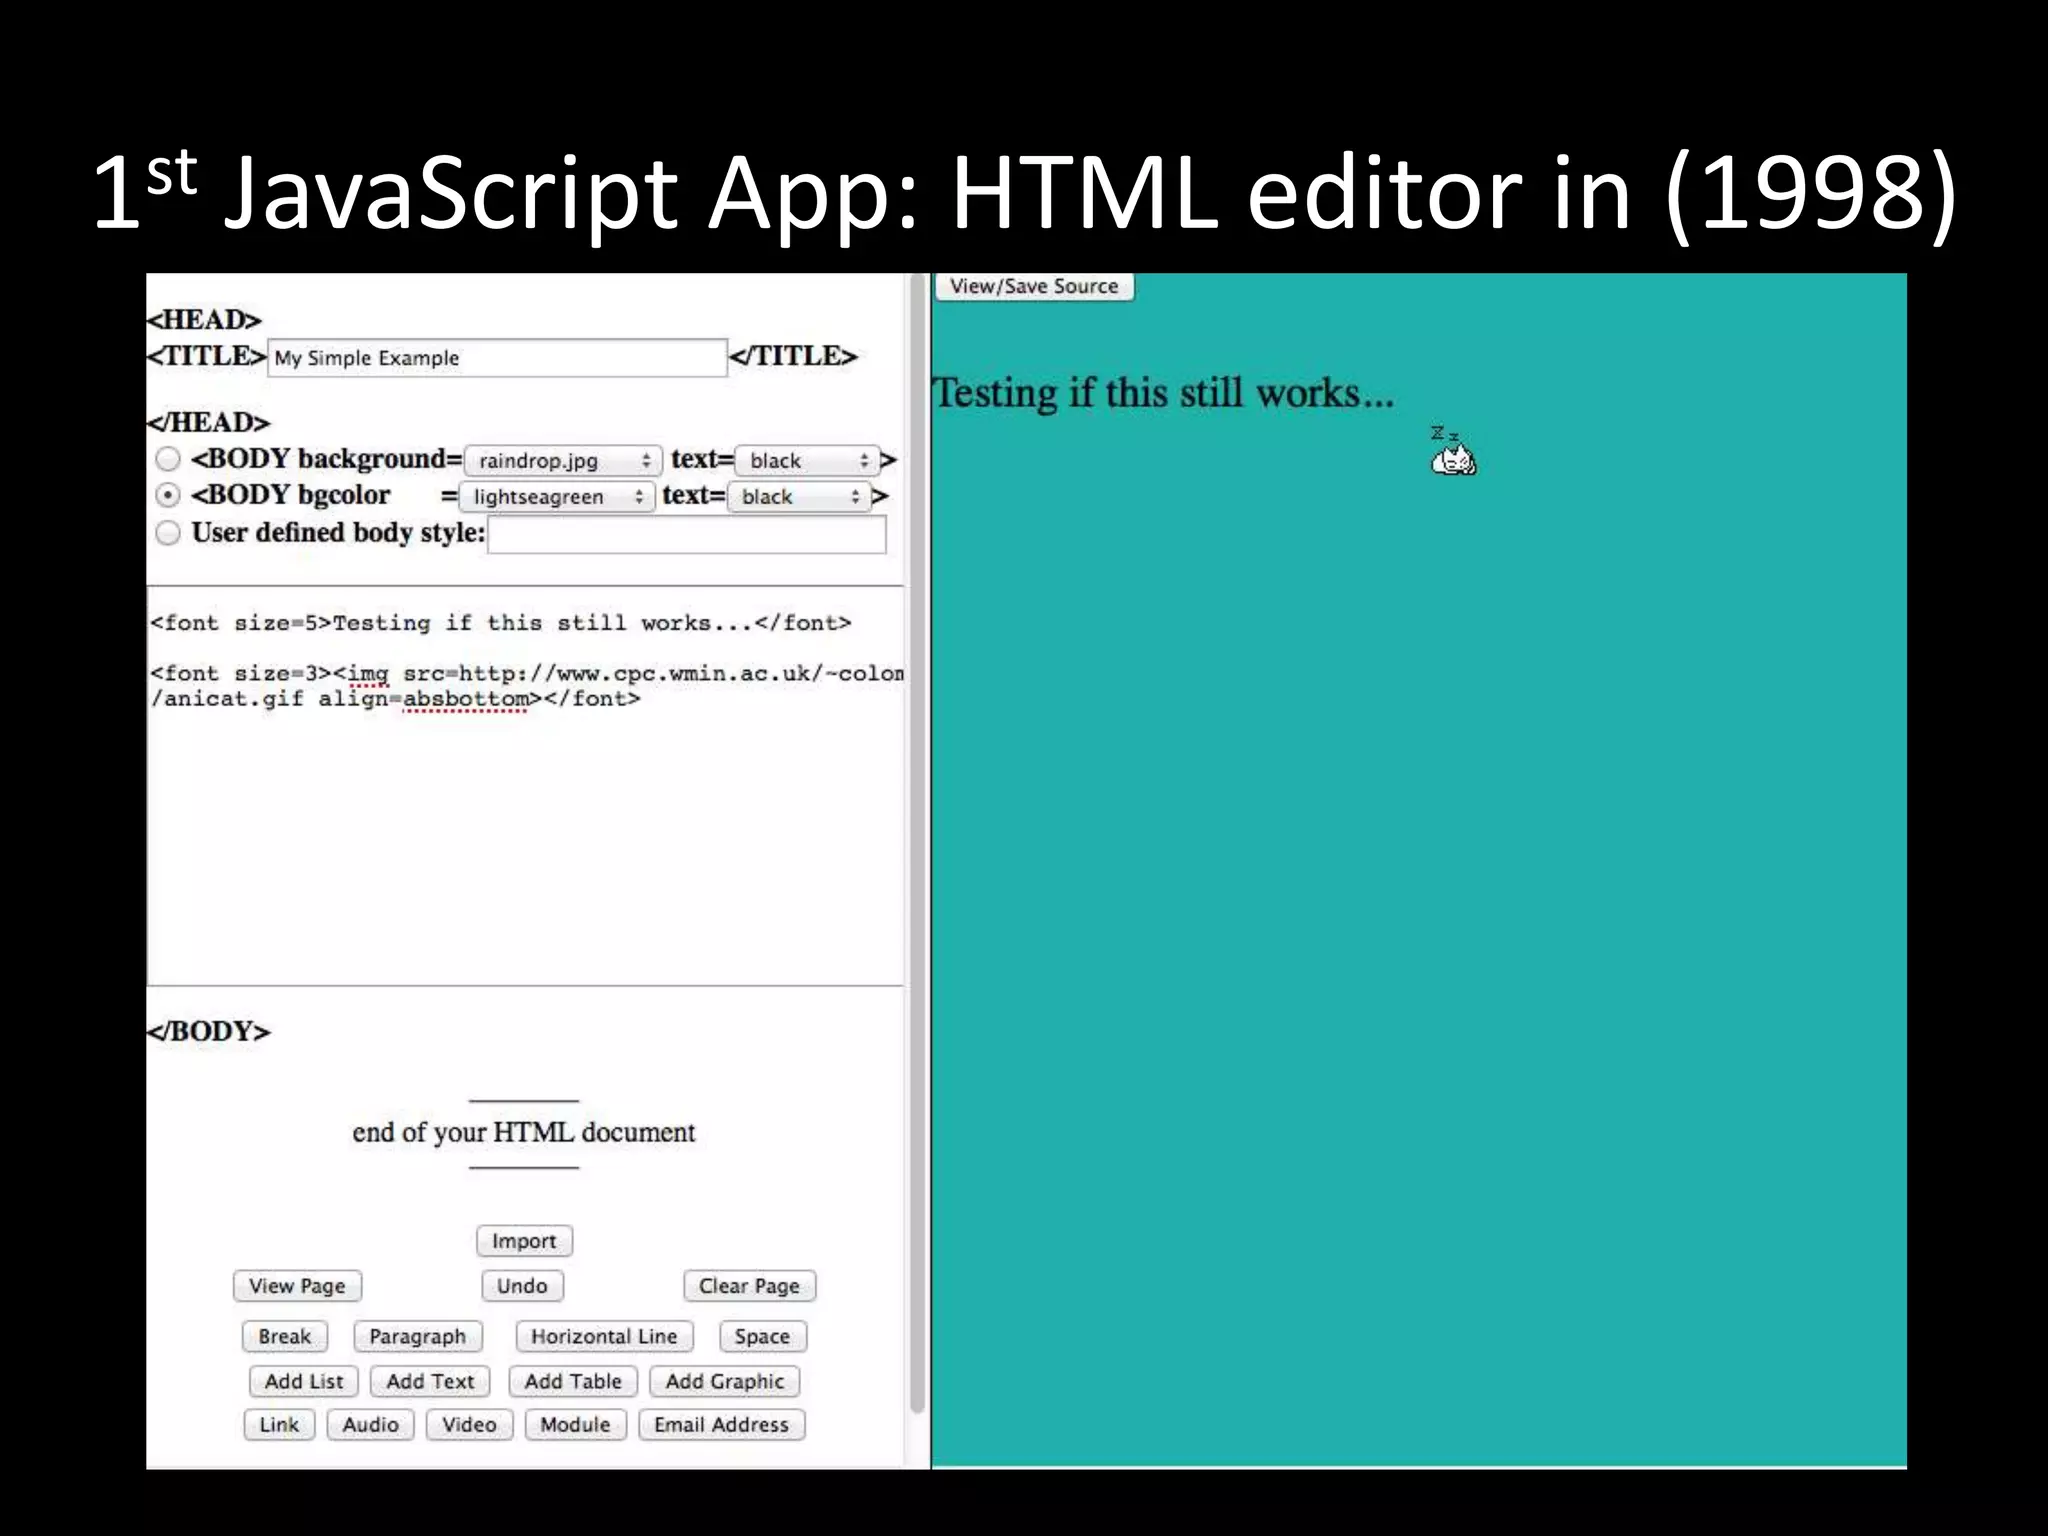Click the user defined body style field
2048x1536 pixels.
[x=687, y=534]
